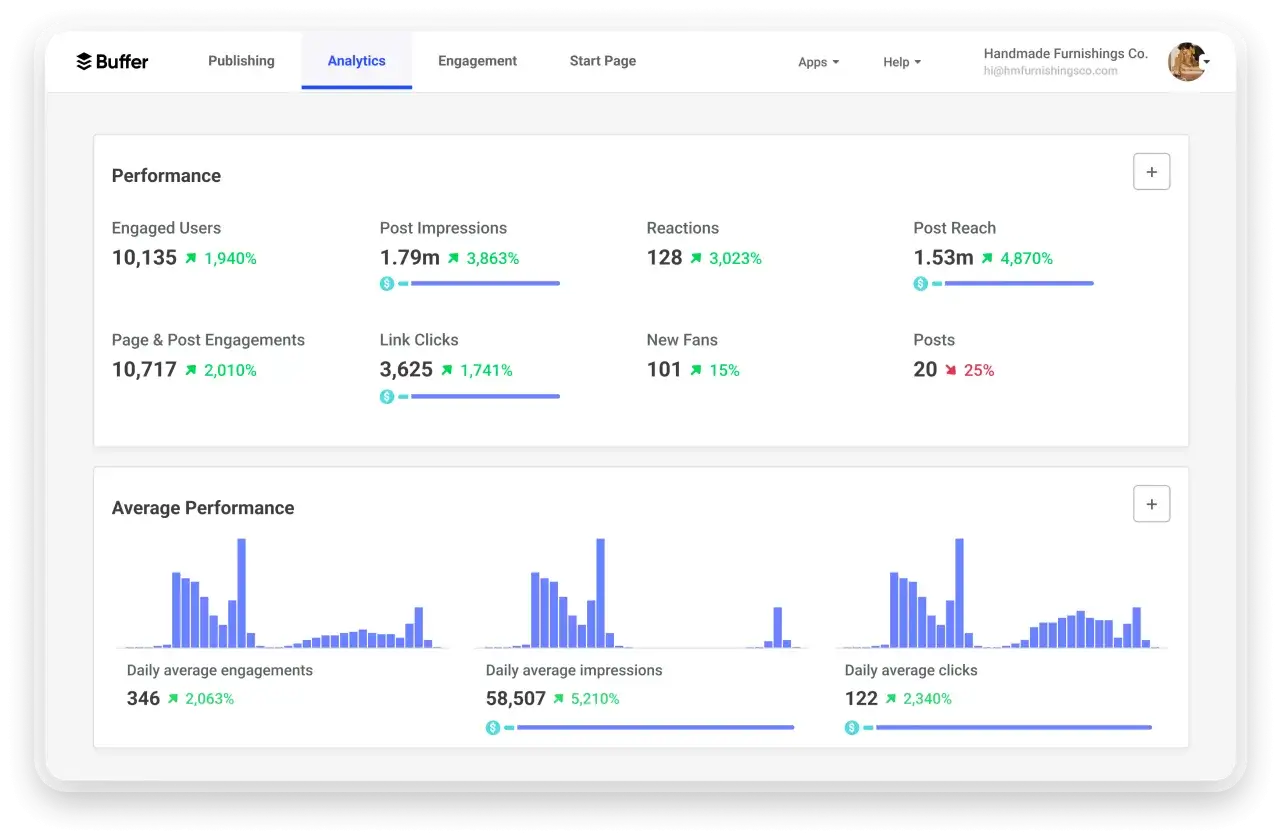Click the green arrow beside Page & Post Engagements 2,010%
The image size is (1280, 839).
190,370
